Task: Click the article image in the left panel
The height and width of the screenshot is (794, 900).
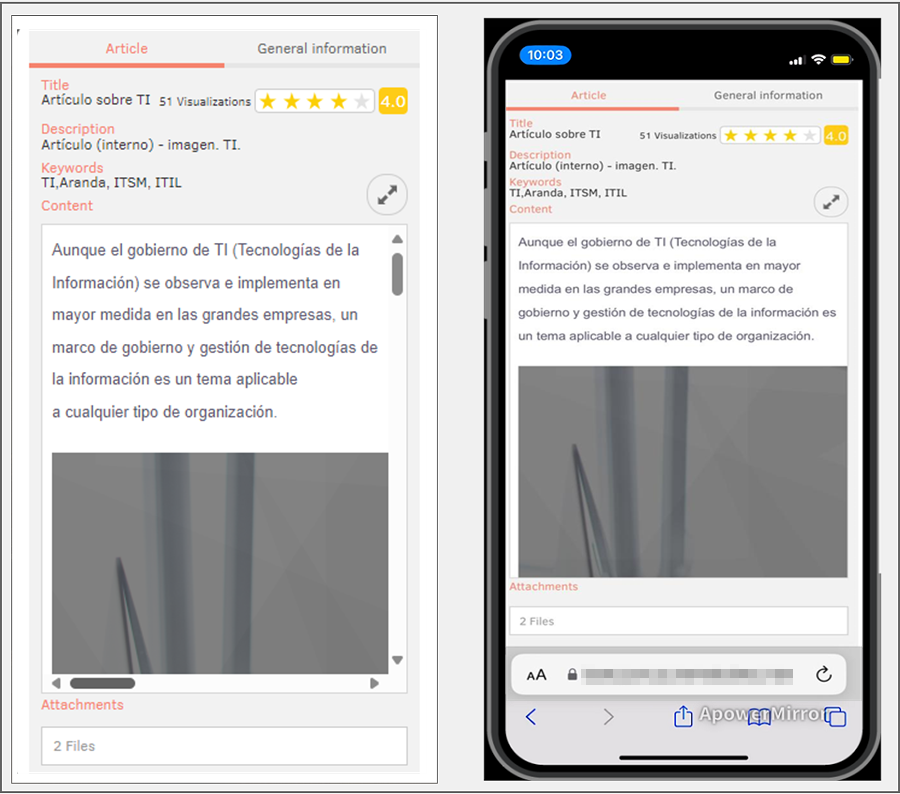Action: 220,563
